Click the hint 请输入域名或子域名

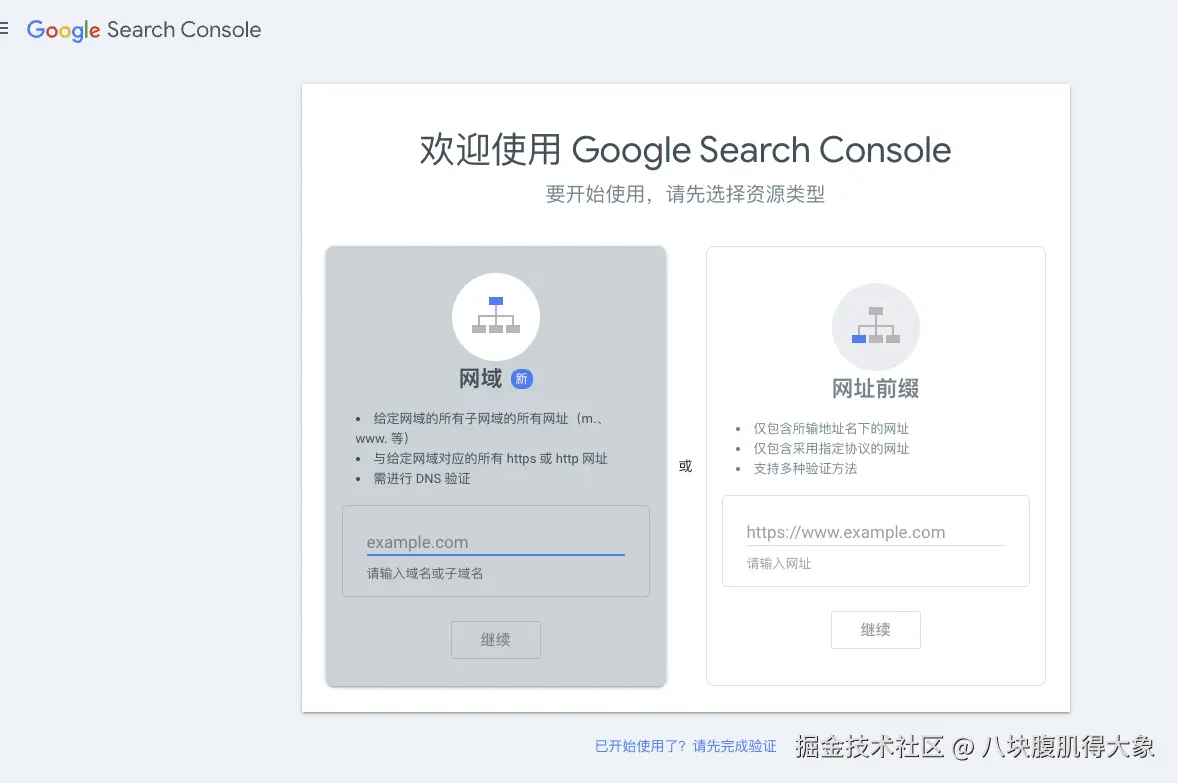point(425,573)
